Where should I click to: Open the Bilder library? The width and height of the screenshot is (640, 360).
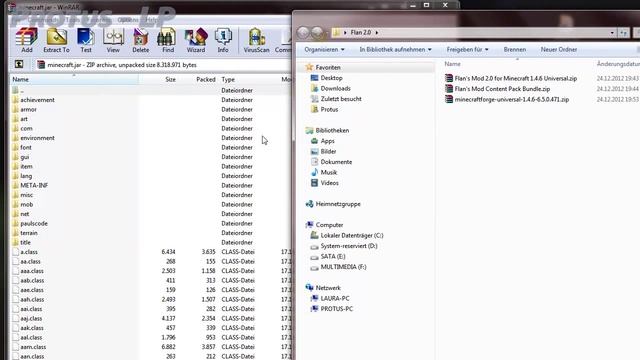pyautogui.click(x=328, y=151)
